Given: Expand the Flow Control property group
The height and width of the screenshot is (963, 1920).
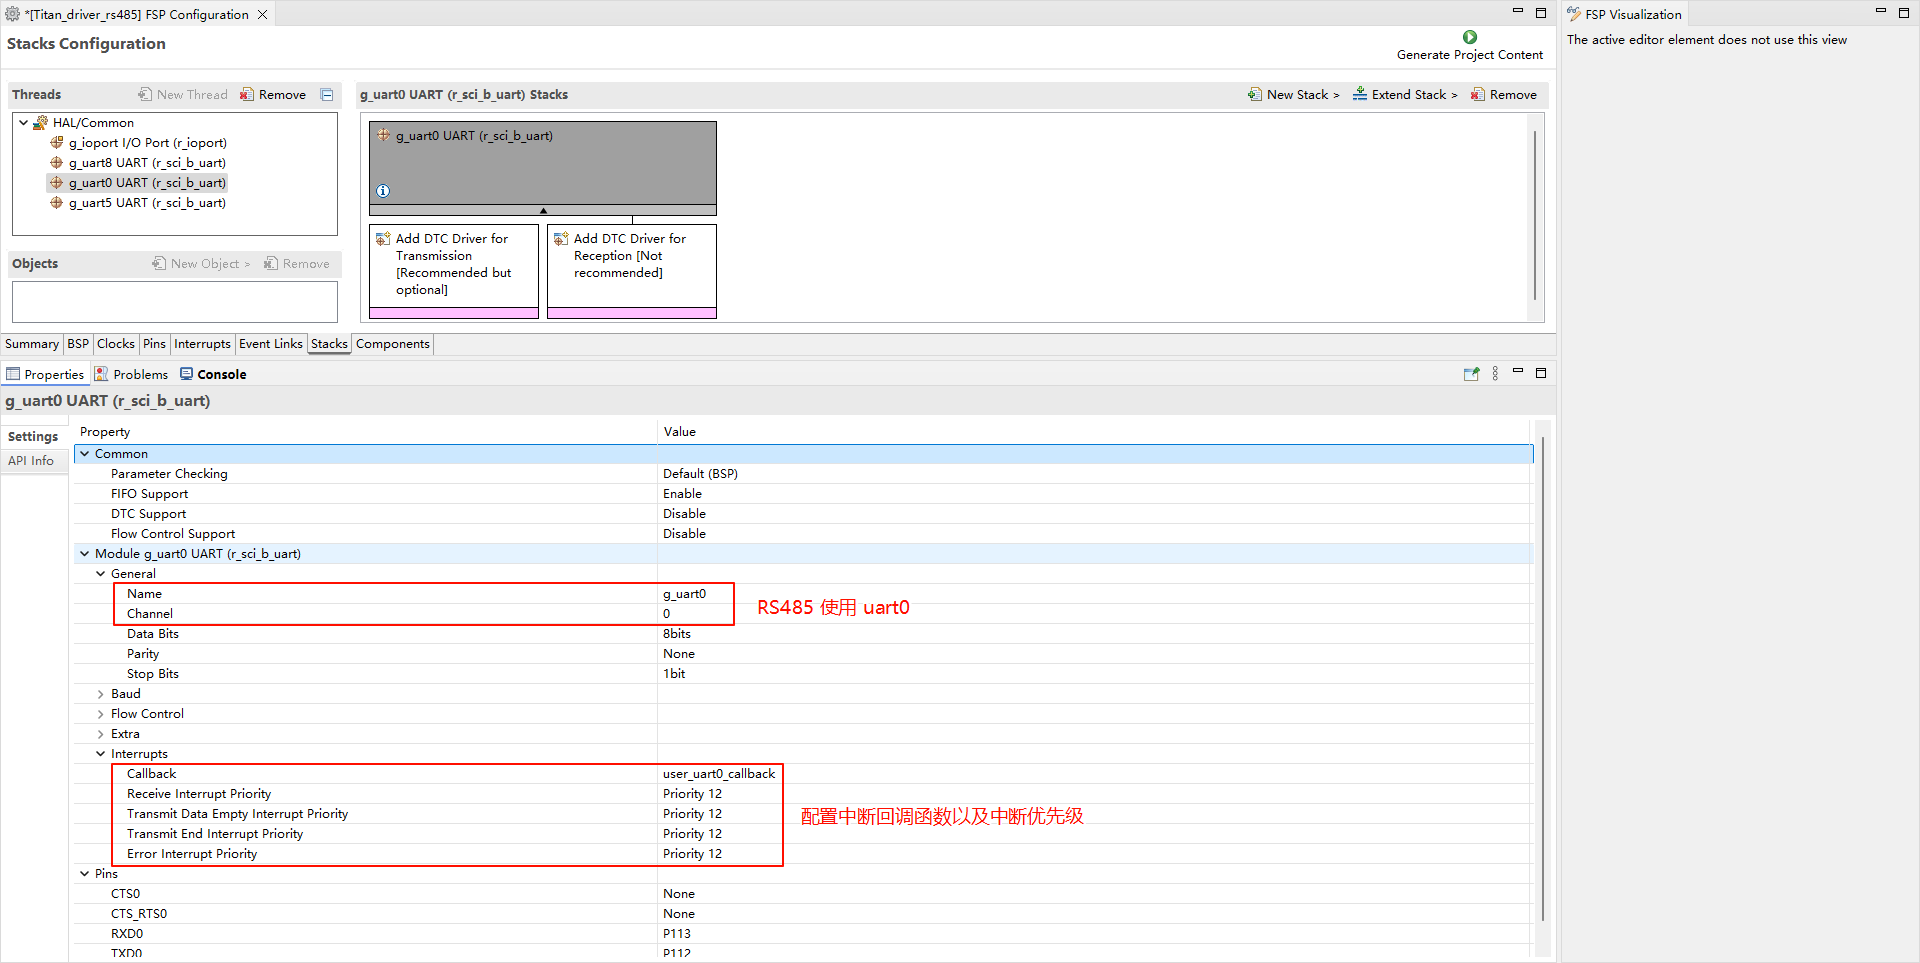Looking at the screenshot, I should click(x=100, y=714).
